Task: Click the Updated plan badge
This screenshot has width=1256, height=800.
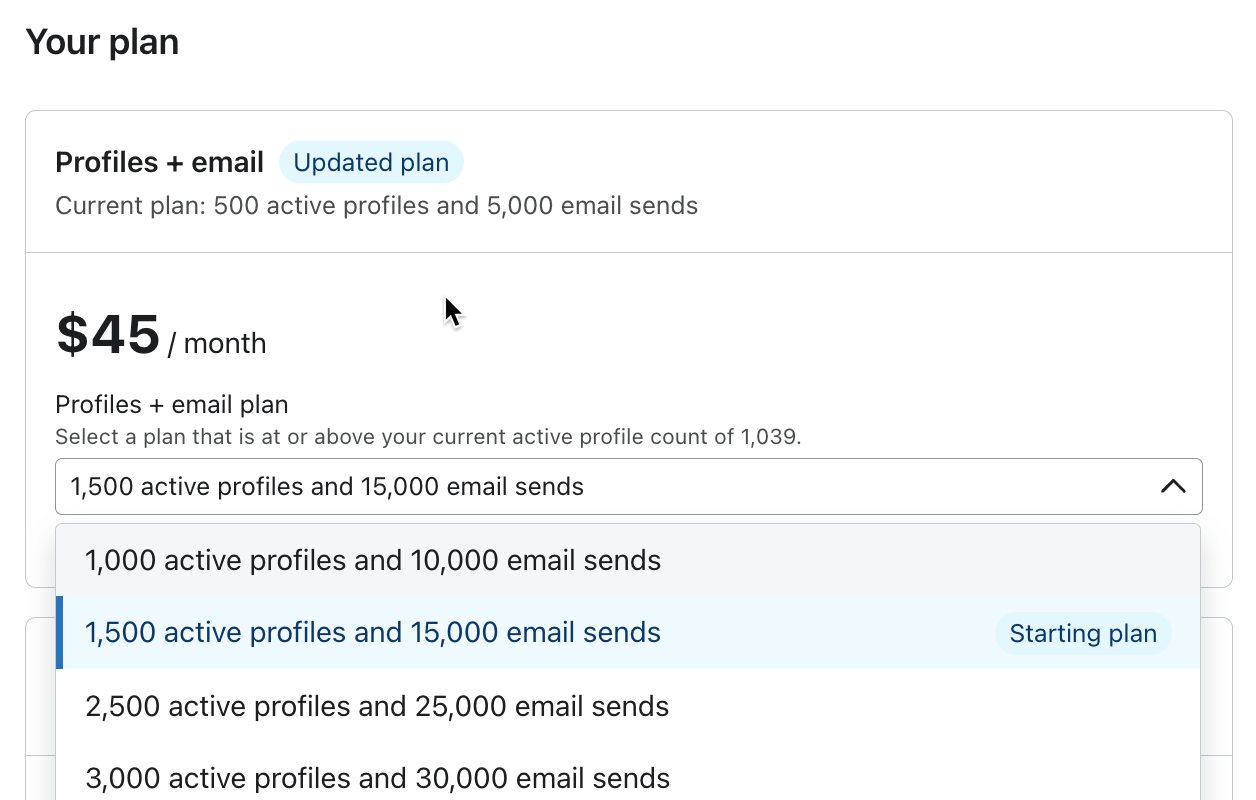Action: click(x=371, y=162)
